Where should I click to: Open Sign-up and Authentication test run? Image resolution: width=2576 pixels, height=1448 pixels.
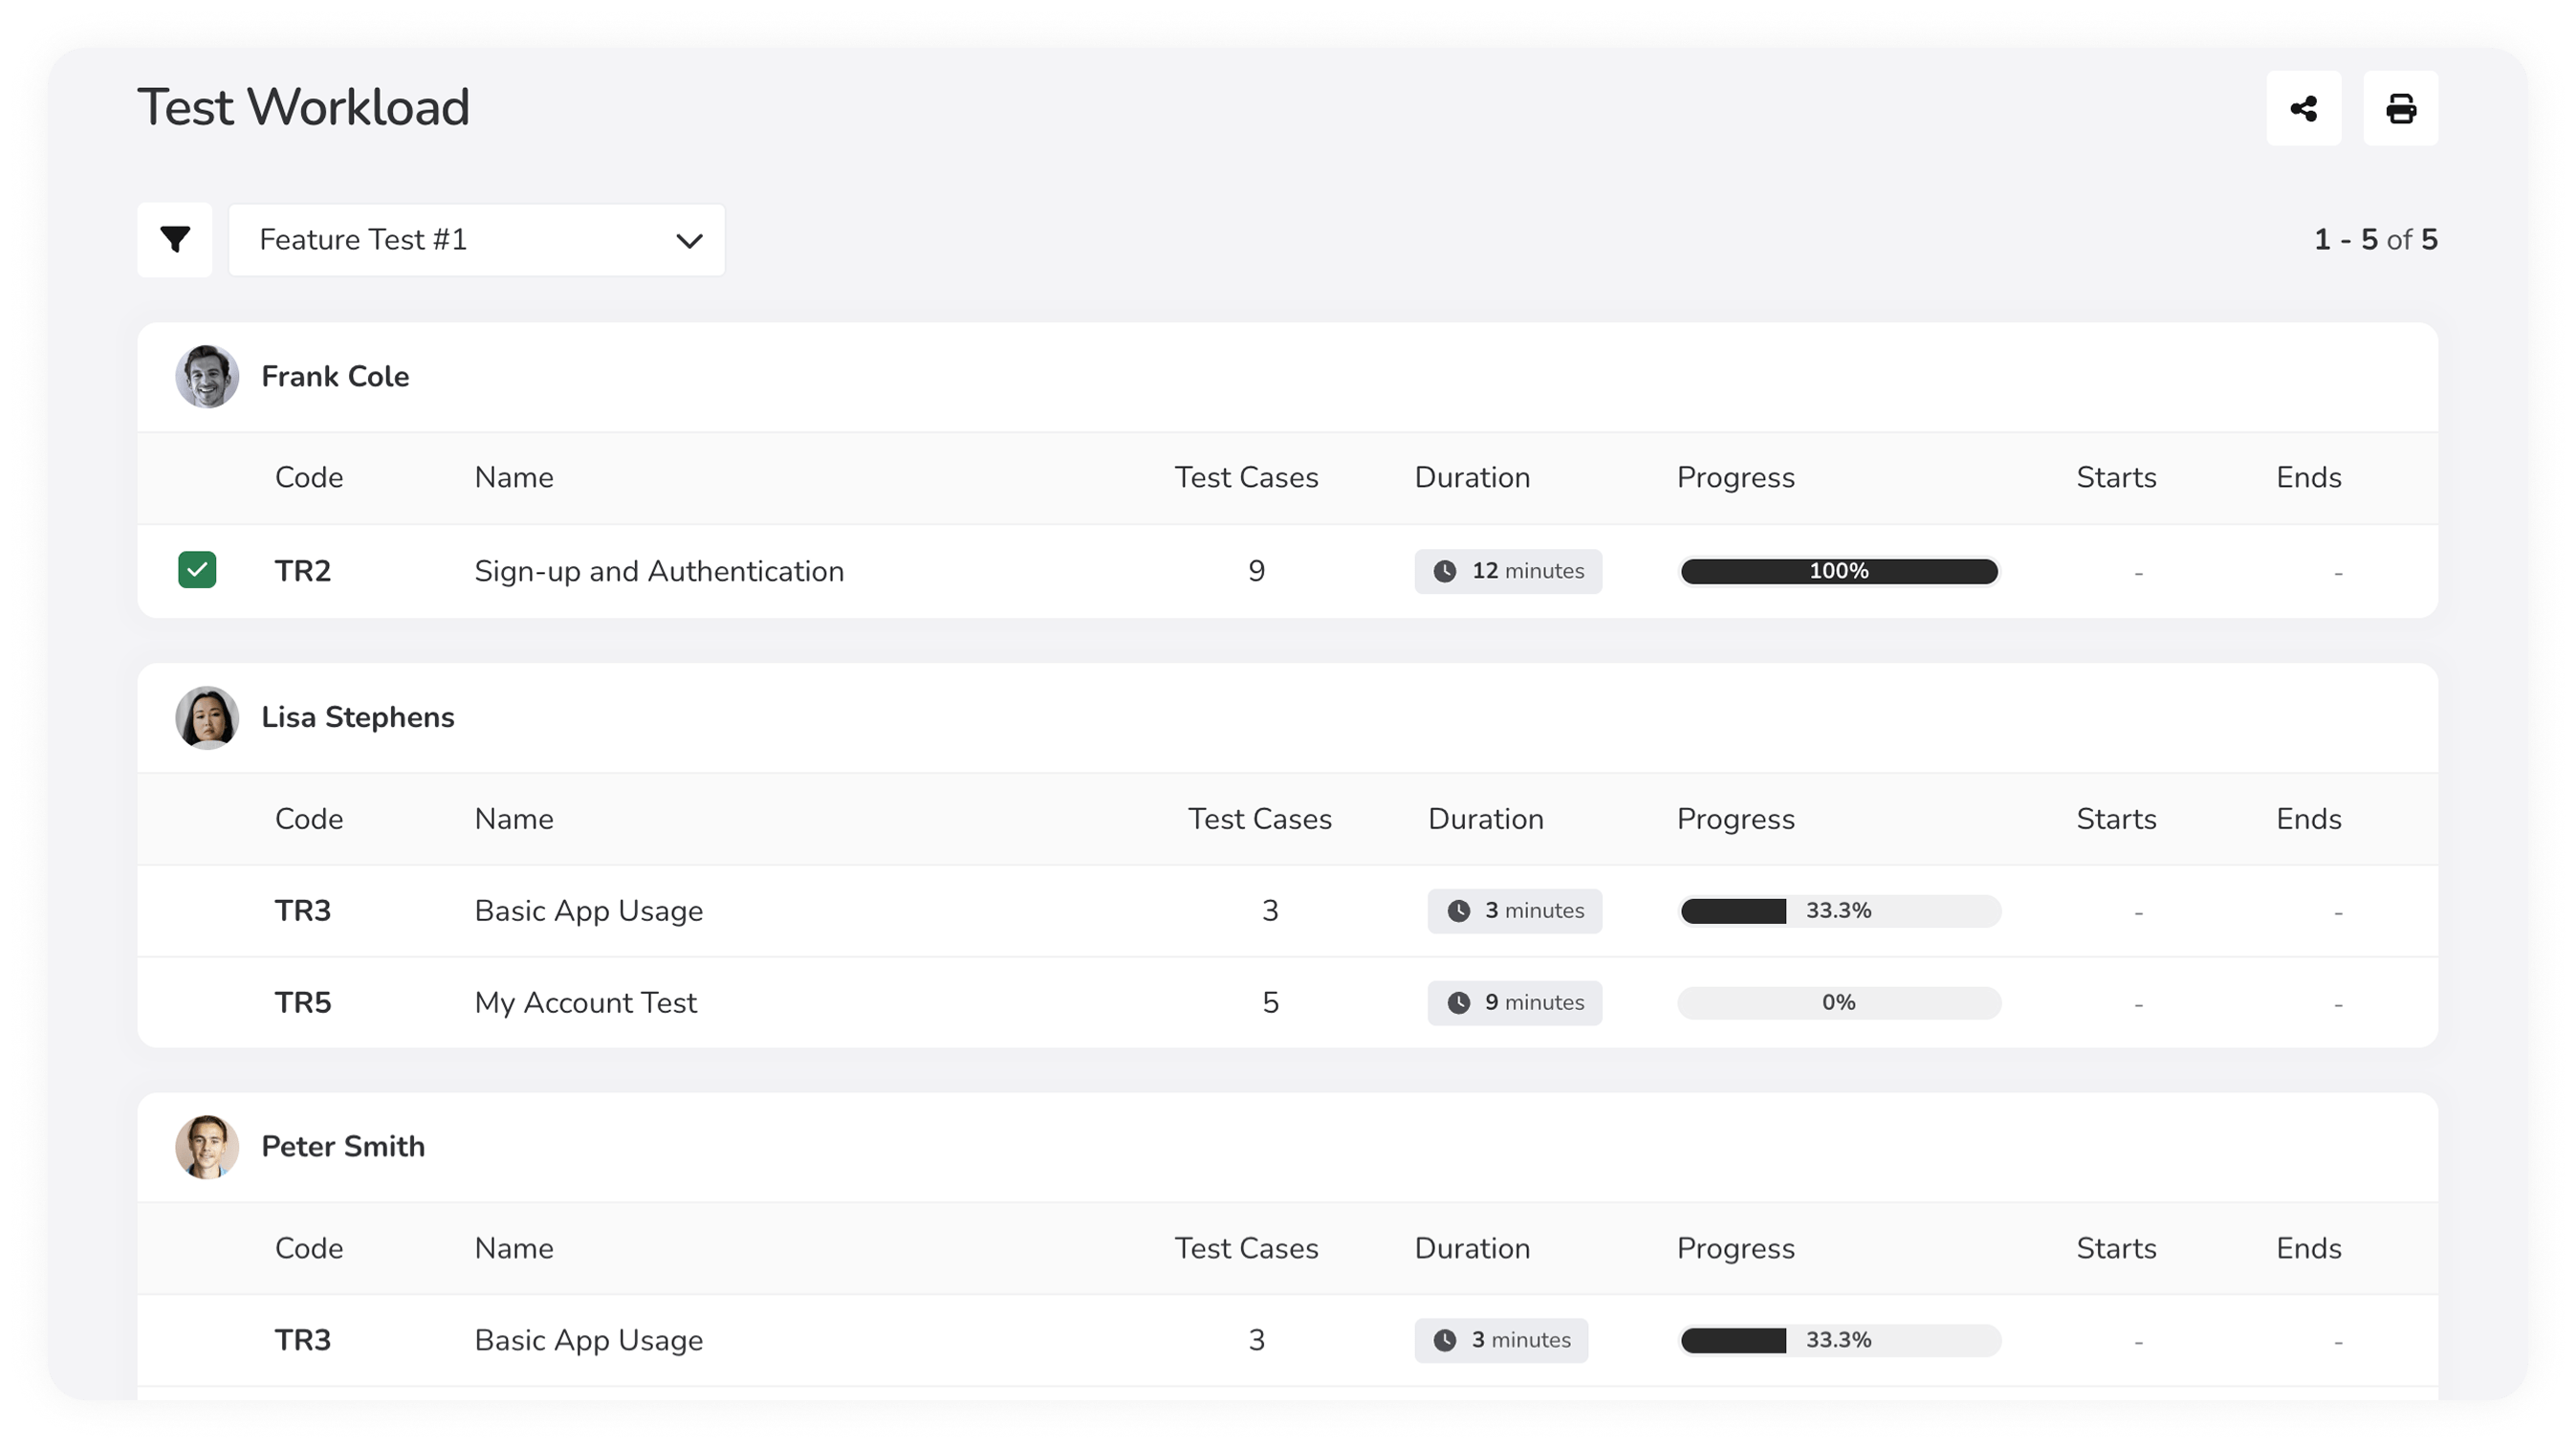(x=659, y=571)
